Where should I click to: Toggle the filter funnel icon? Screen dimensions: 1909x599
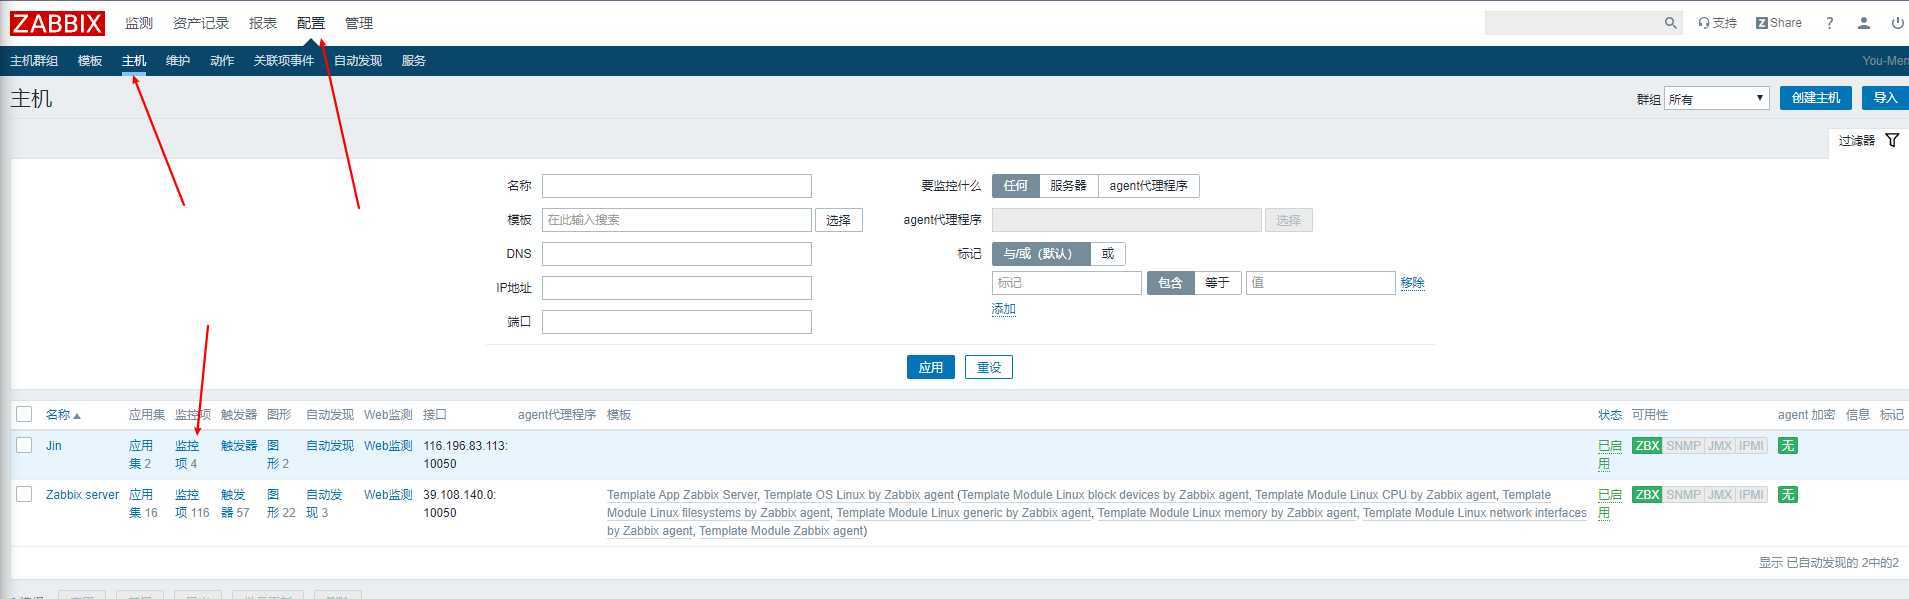tap(1891, 141)
